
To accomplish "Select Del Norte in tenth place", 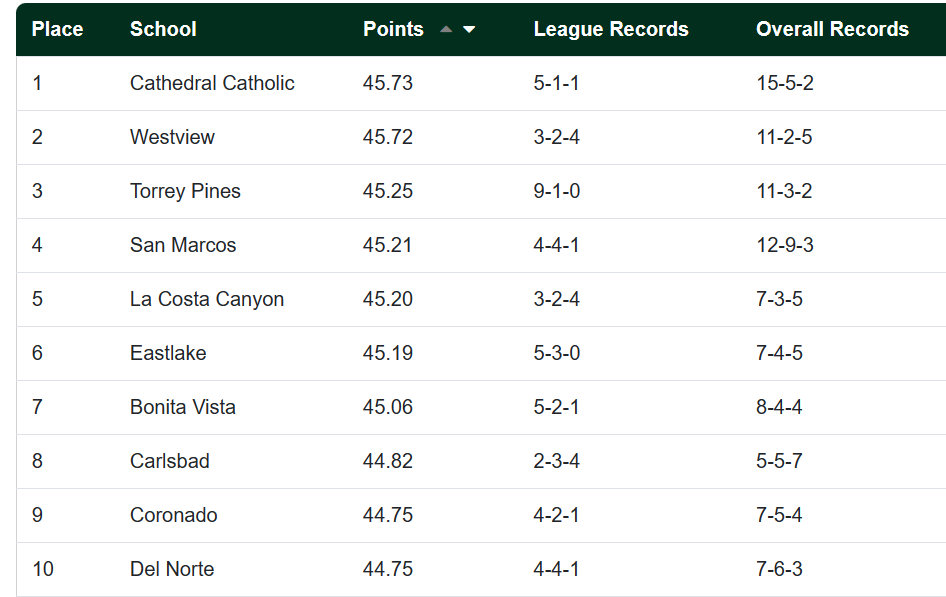I will [172, 569].
